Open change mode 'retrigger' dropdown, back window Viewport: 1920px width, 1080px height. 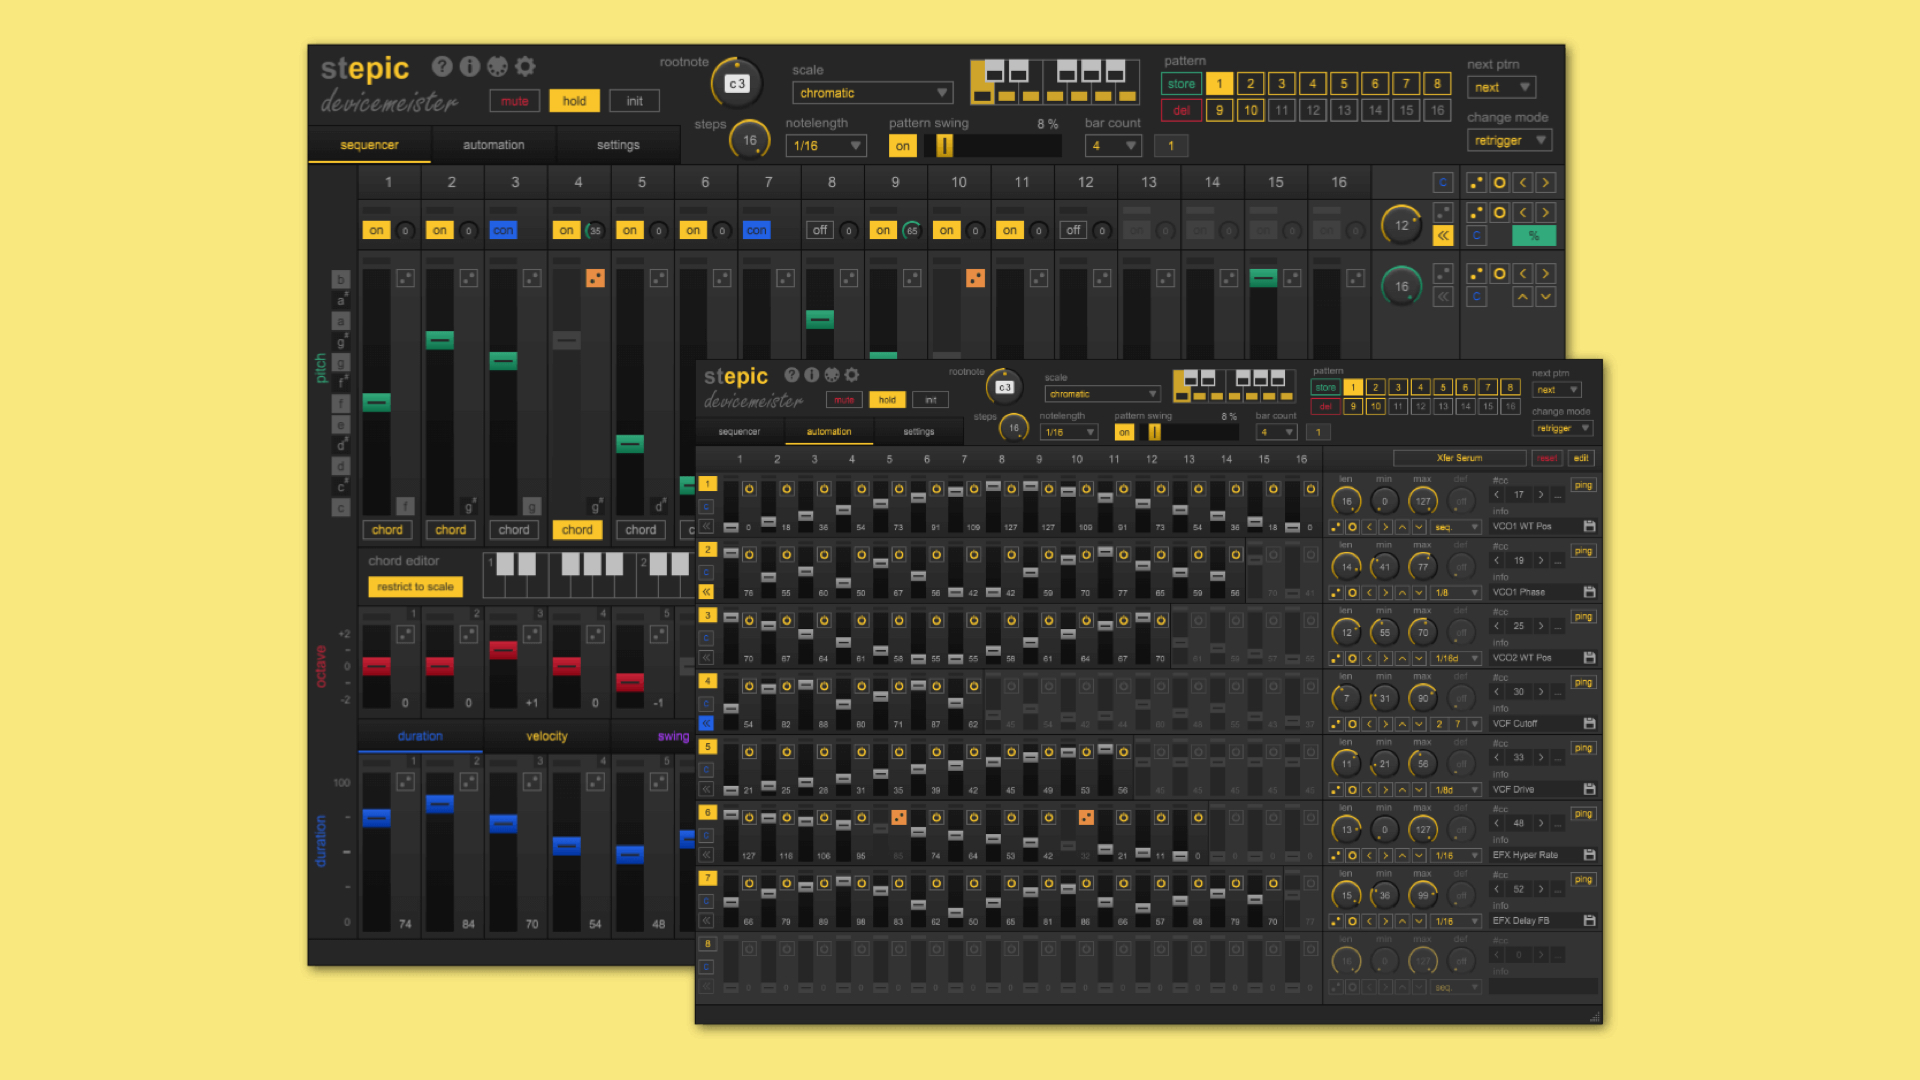1509,140
